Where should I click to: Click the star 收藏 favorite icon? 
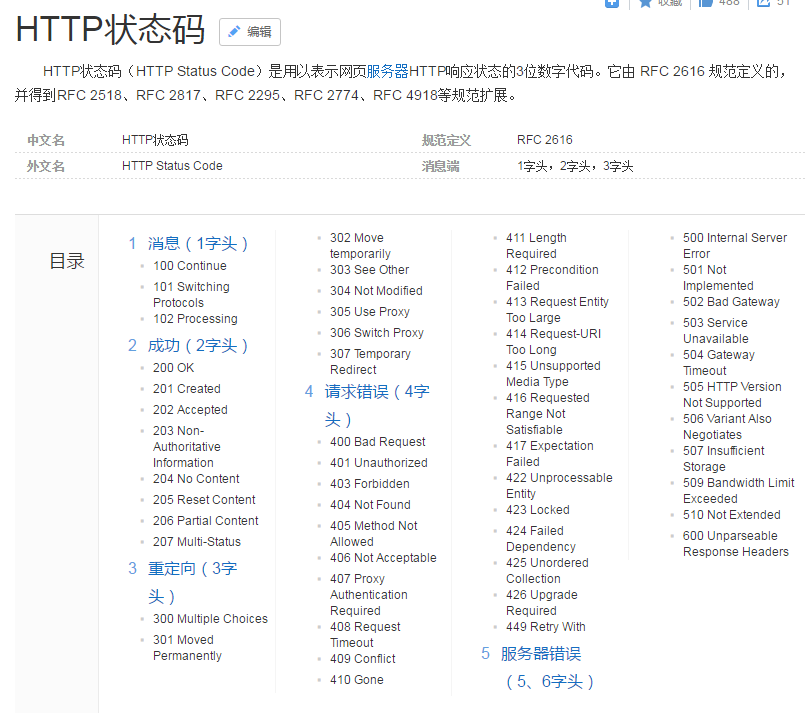(x=645, y=3)
